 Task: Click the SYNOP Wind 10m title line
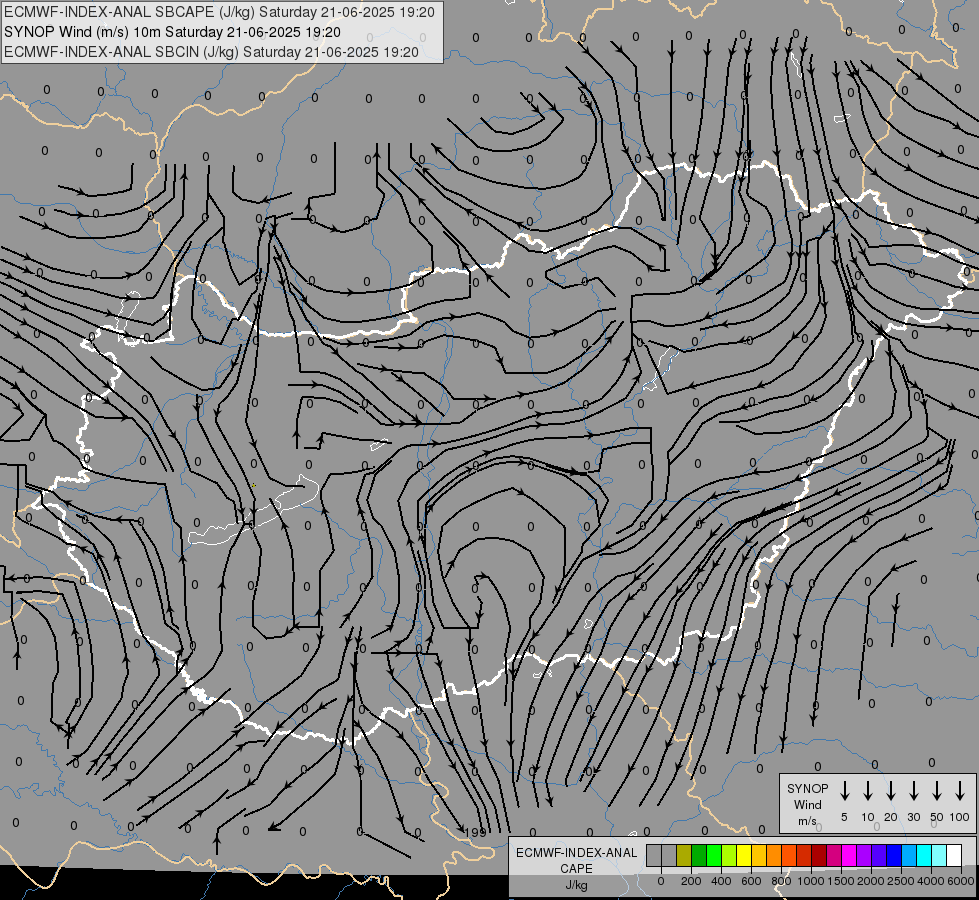click(172, 32)
